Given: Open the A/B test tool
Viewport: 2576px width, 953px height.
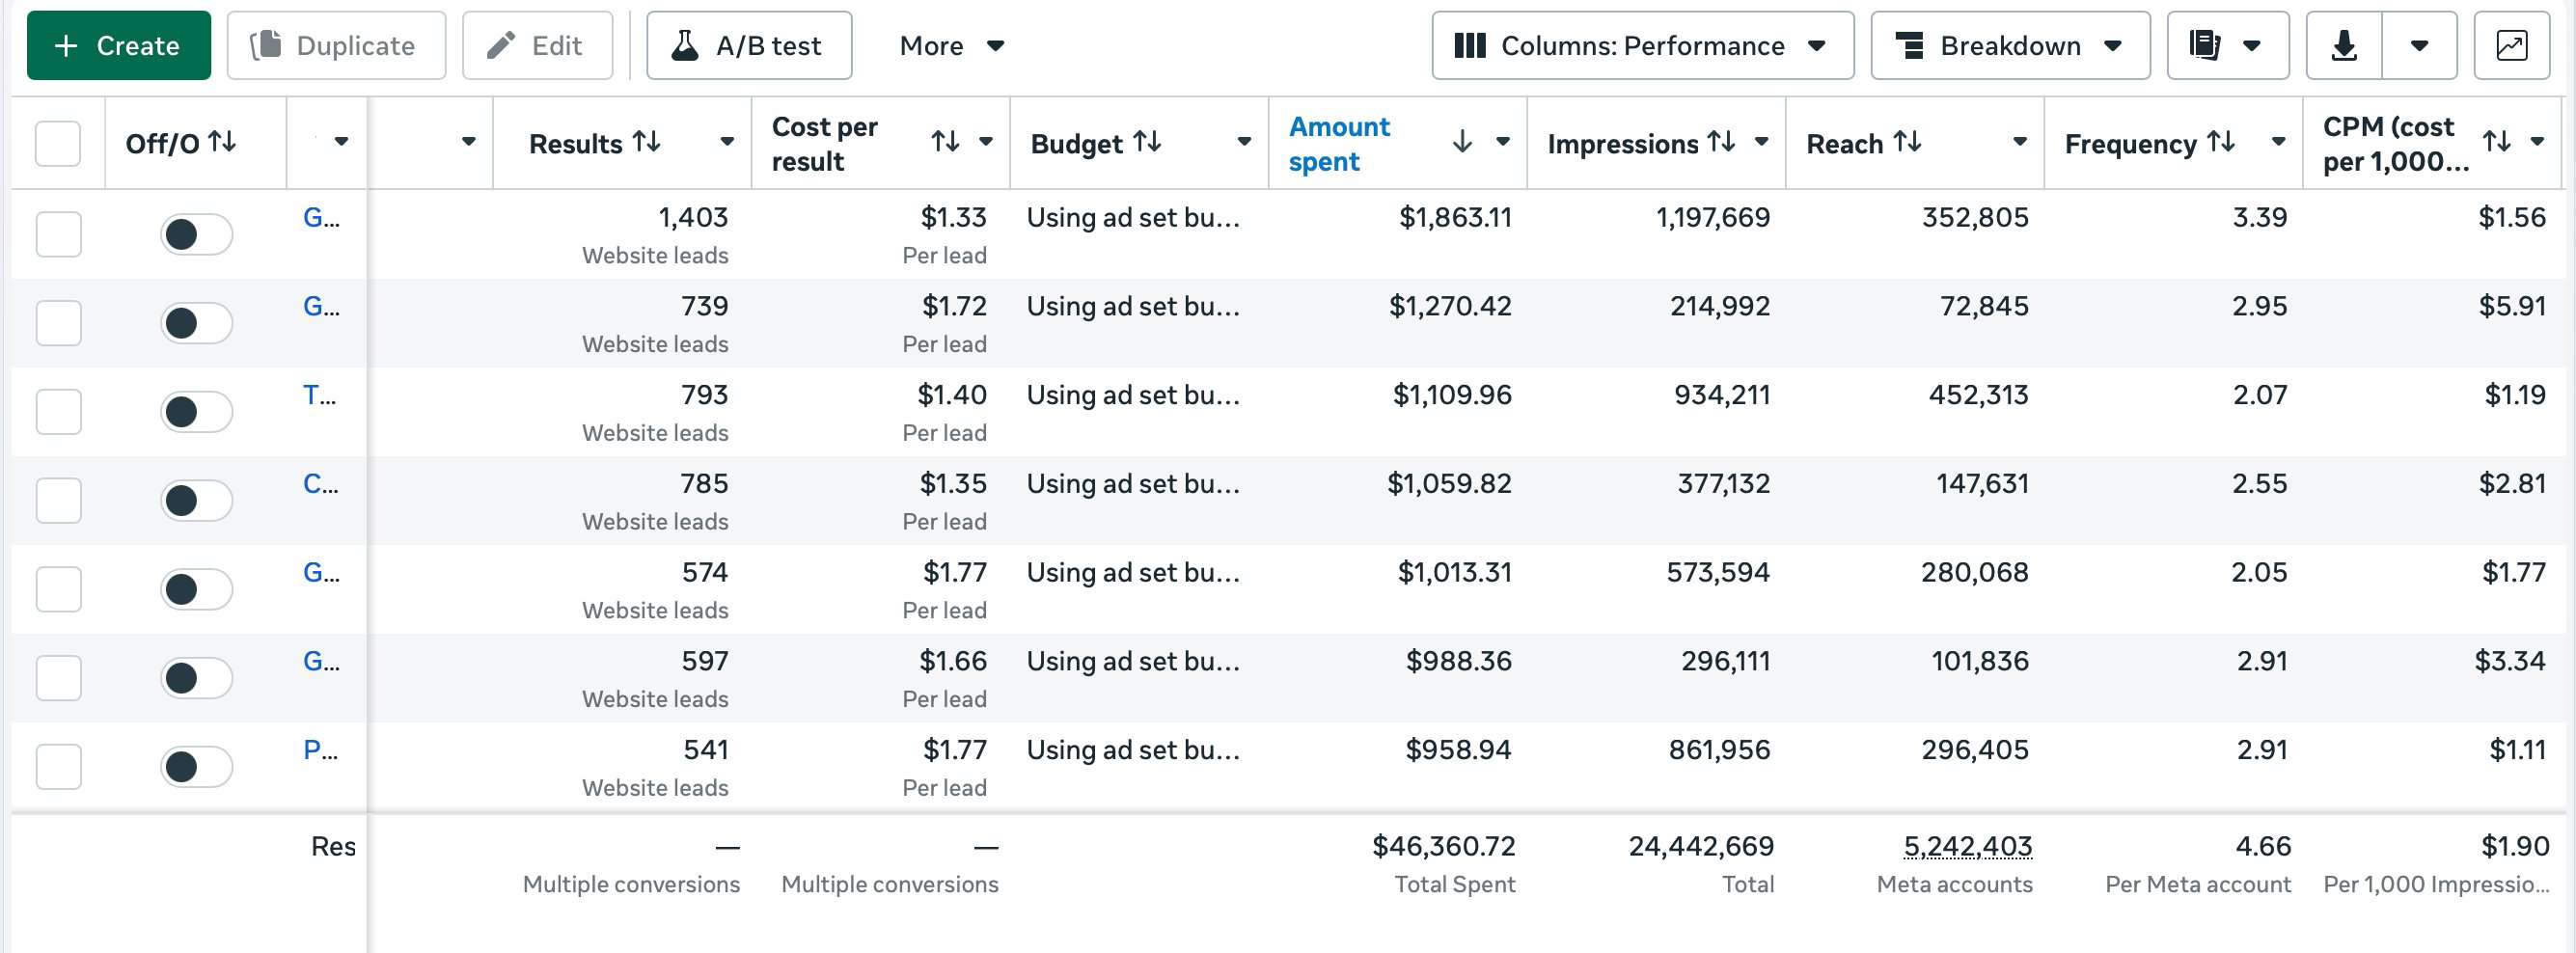Looking at the screenshot, I should tap(749, 46).
